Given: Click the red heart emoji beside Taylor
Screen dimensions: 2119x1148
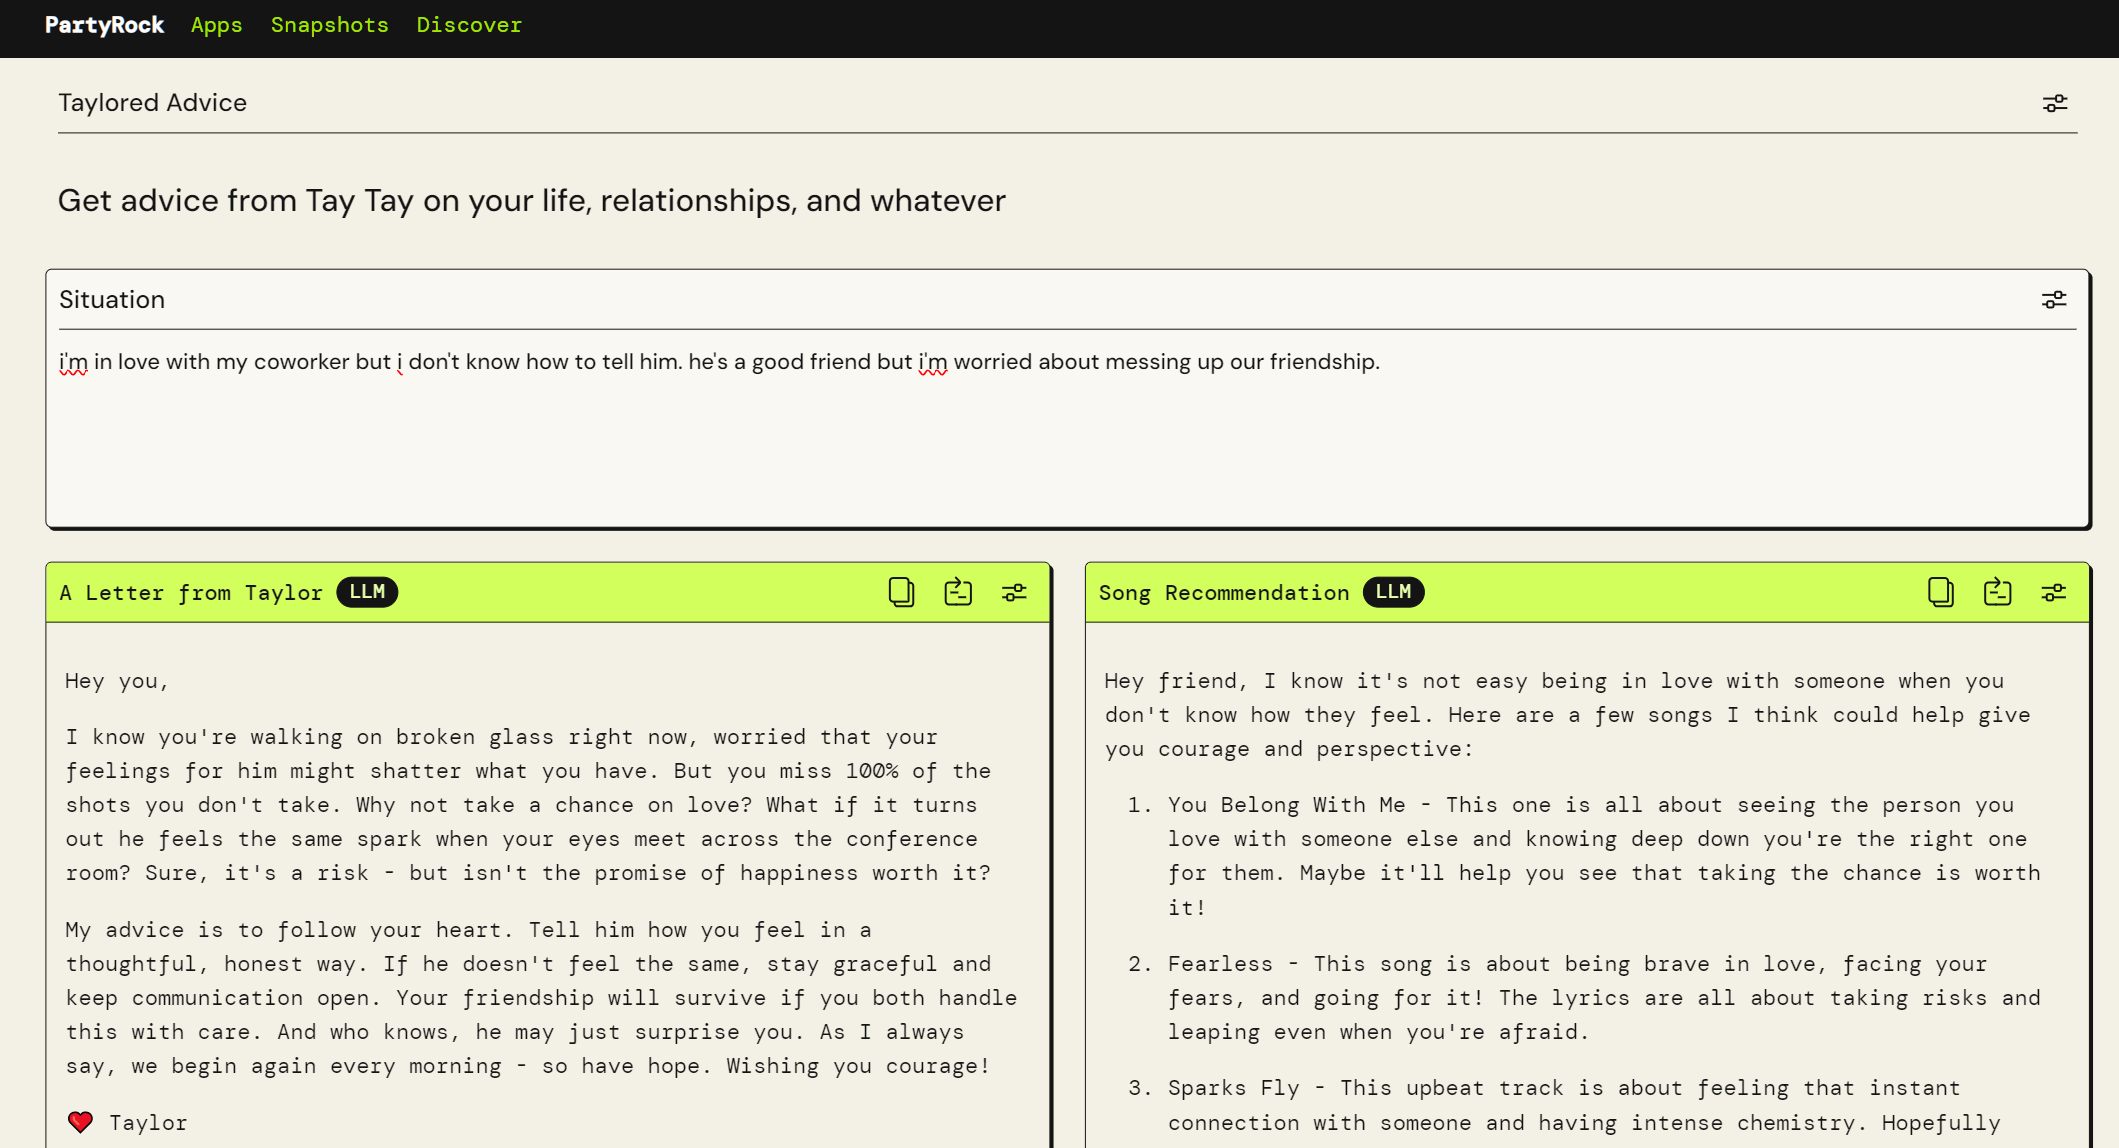Looking at the screenshot, I should pos(80,1122).
